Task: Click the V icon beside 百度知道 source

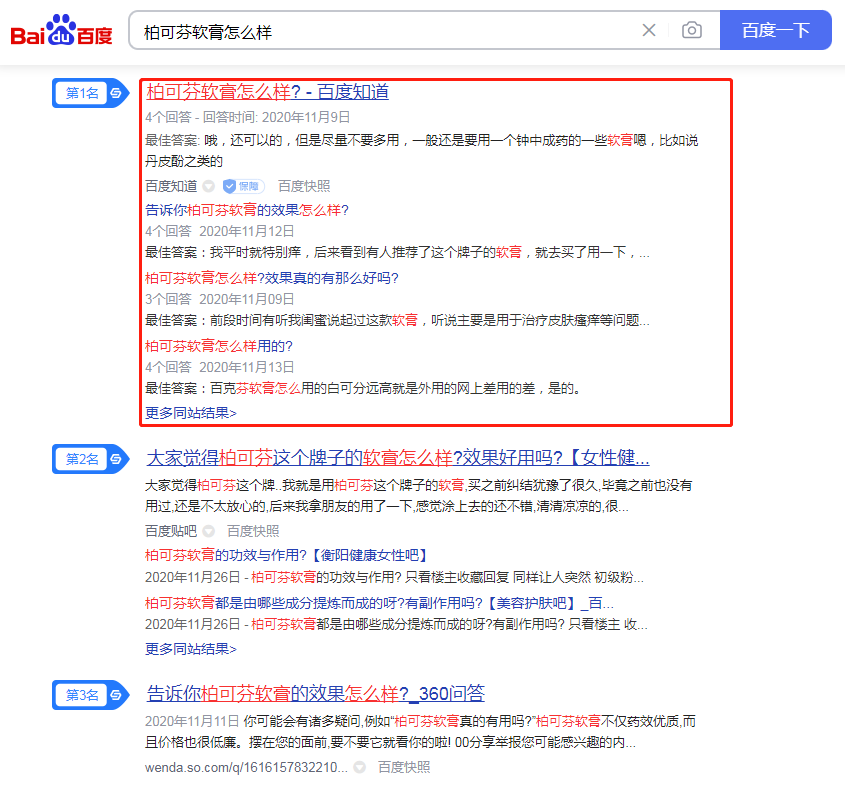Action: [x=209, y=186]
